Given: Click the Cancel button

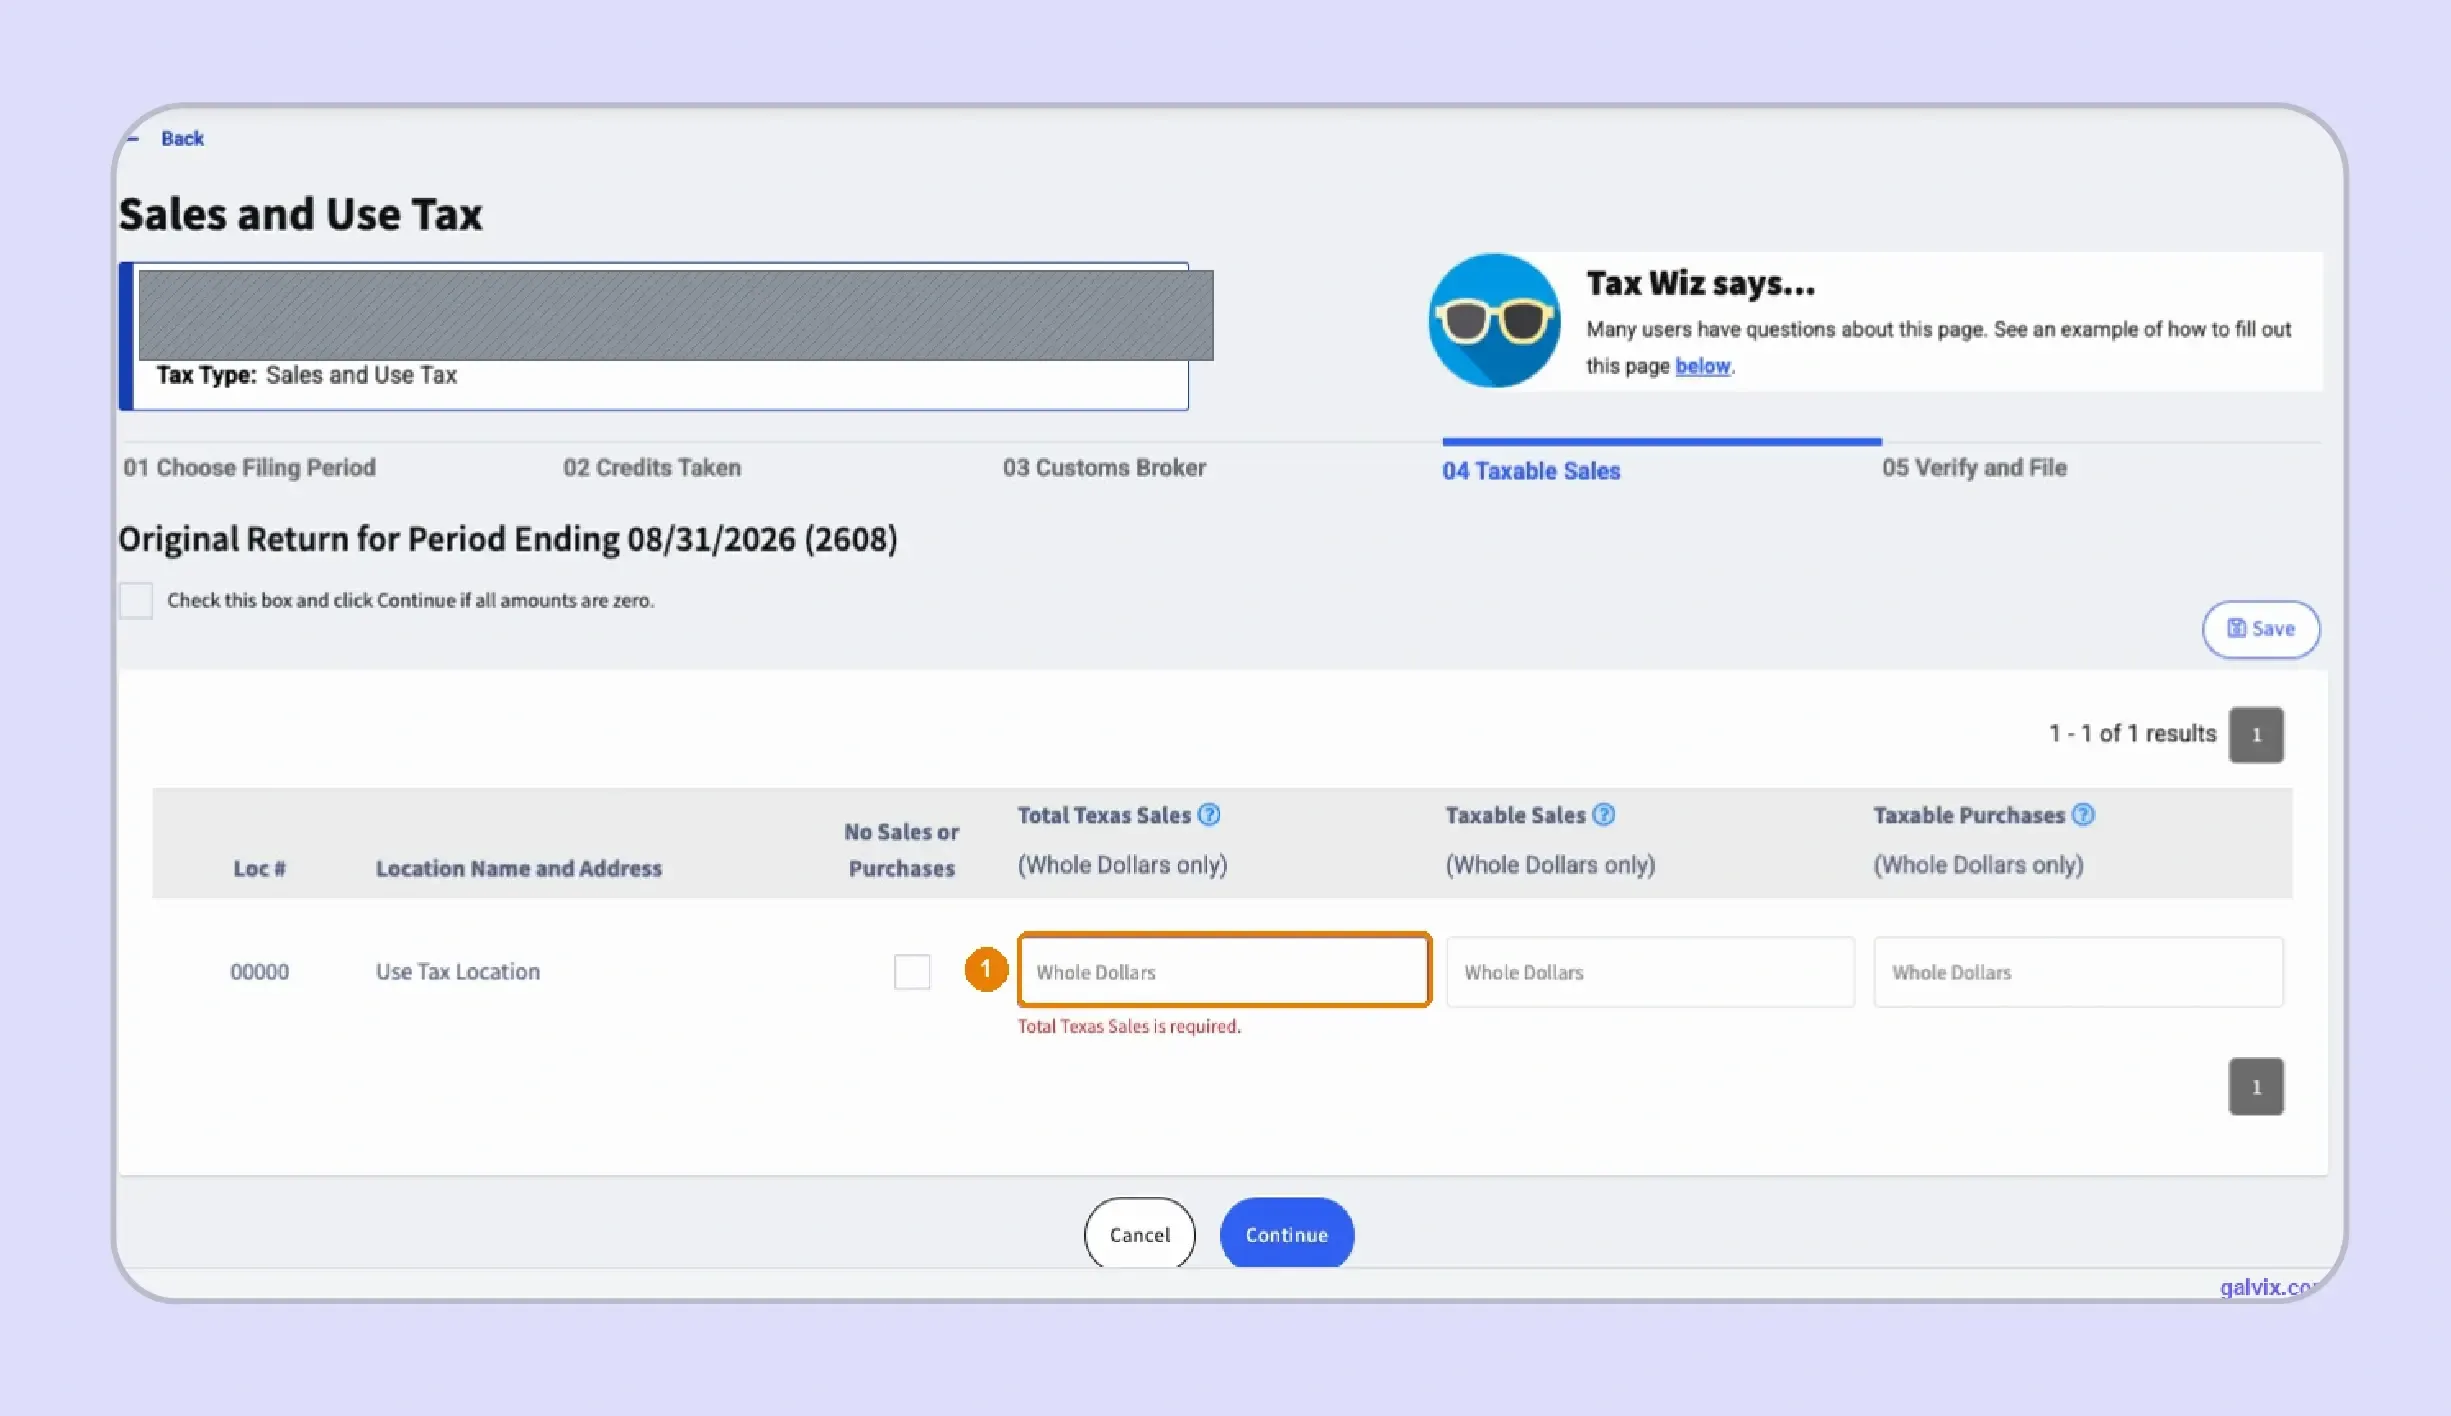Looking at the screenshot, I should click(x=1139, y=1235).
